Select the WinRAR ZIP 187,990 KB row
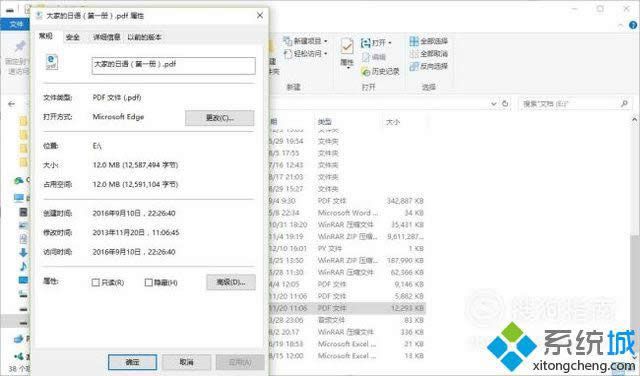 click(x=347, y=260)
